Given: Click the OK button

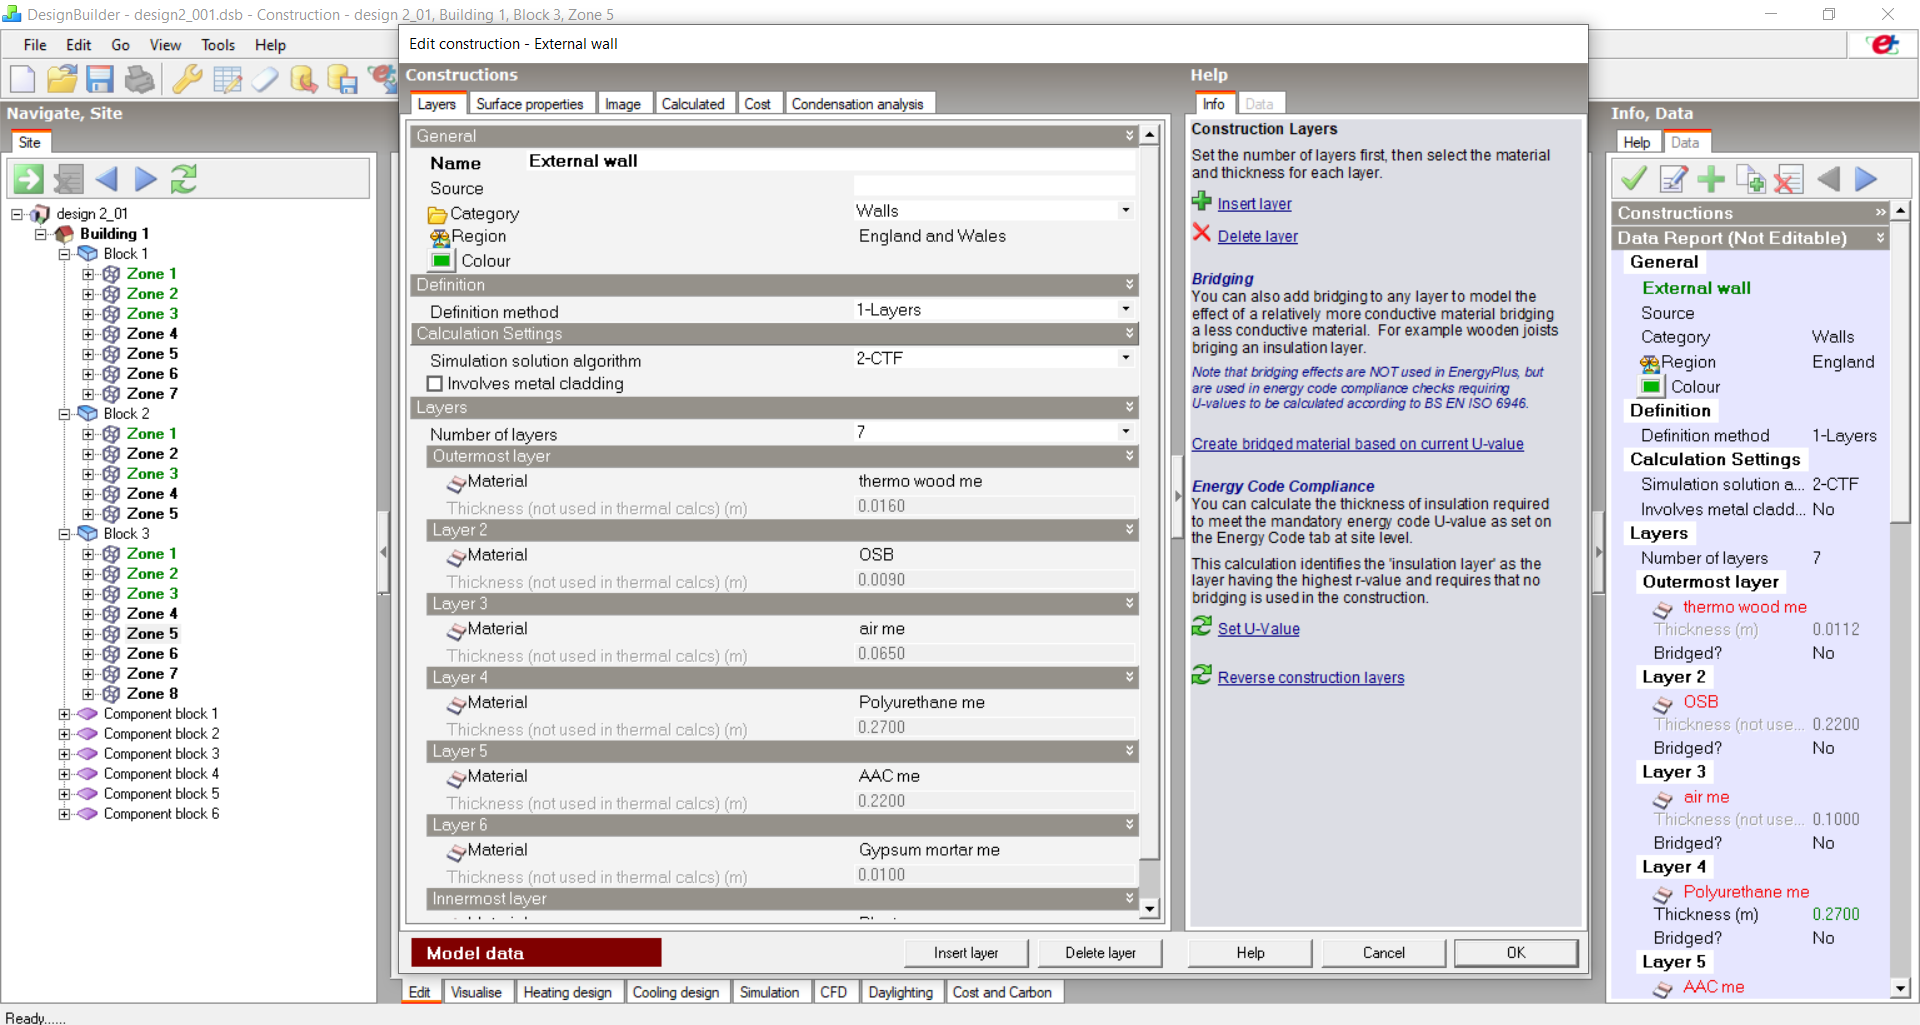Looking at the screenshot, I should 1516,953.
